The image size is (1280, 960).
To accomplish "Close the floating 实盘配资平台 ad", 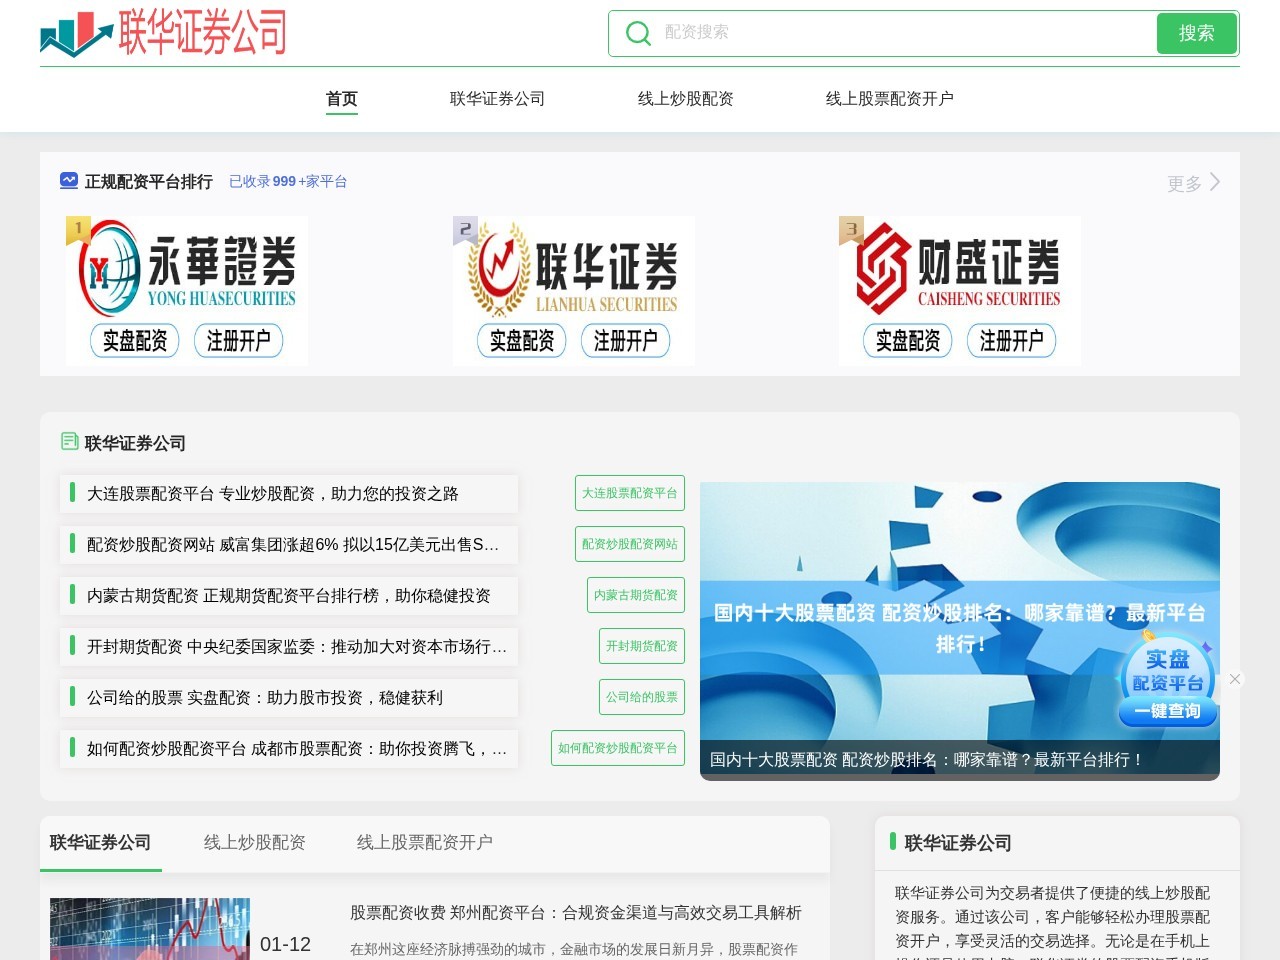I will (1235, 679).
